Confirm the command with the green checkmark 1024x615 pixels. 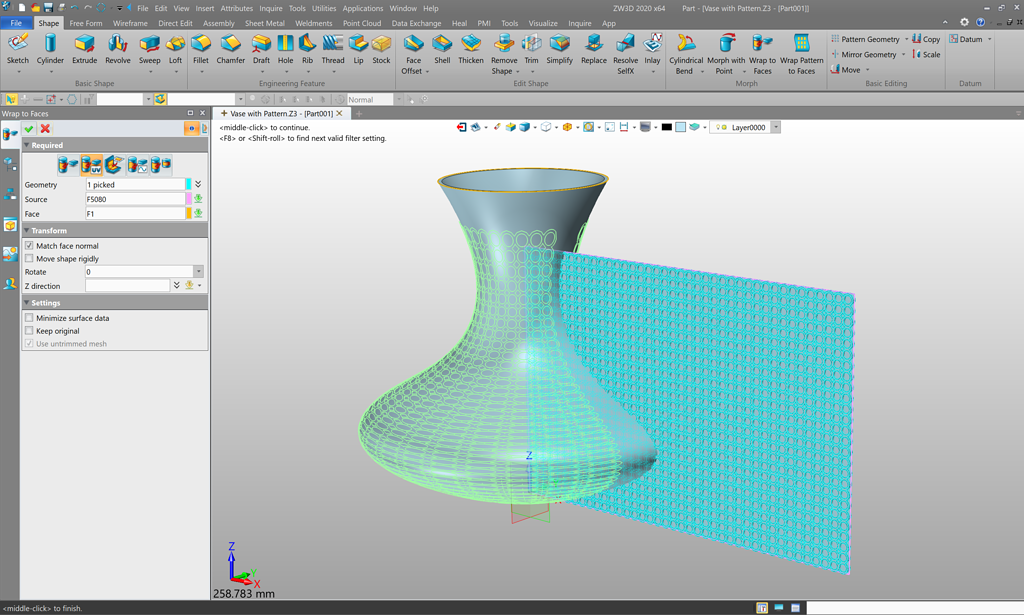28,128
